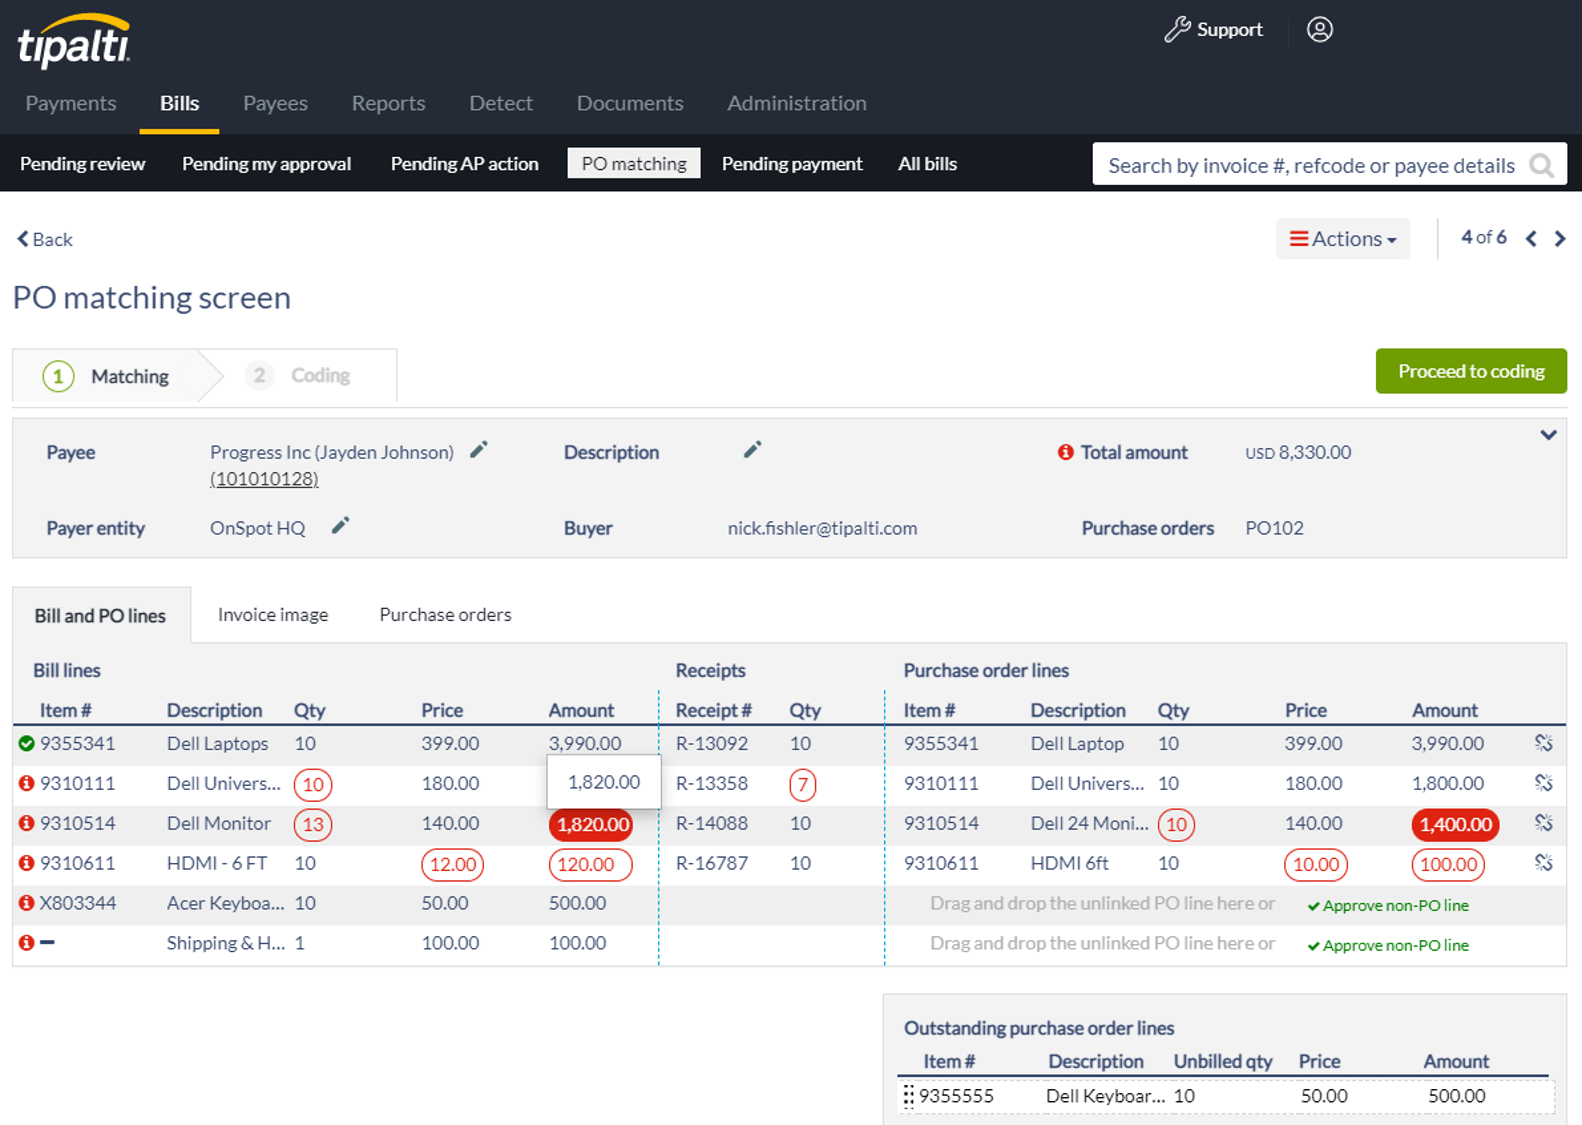
Task: Click the user profile icon
Action: pos(1319,30)
